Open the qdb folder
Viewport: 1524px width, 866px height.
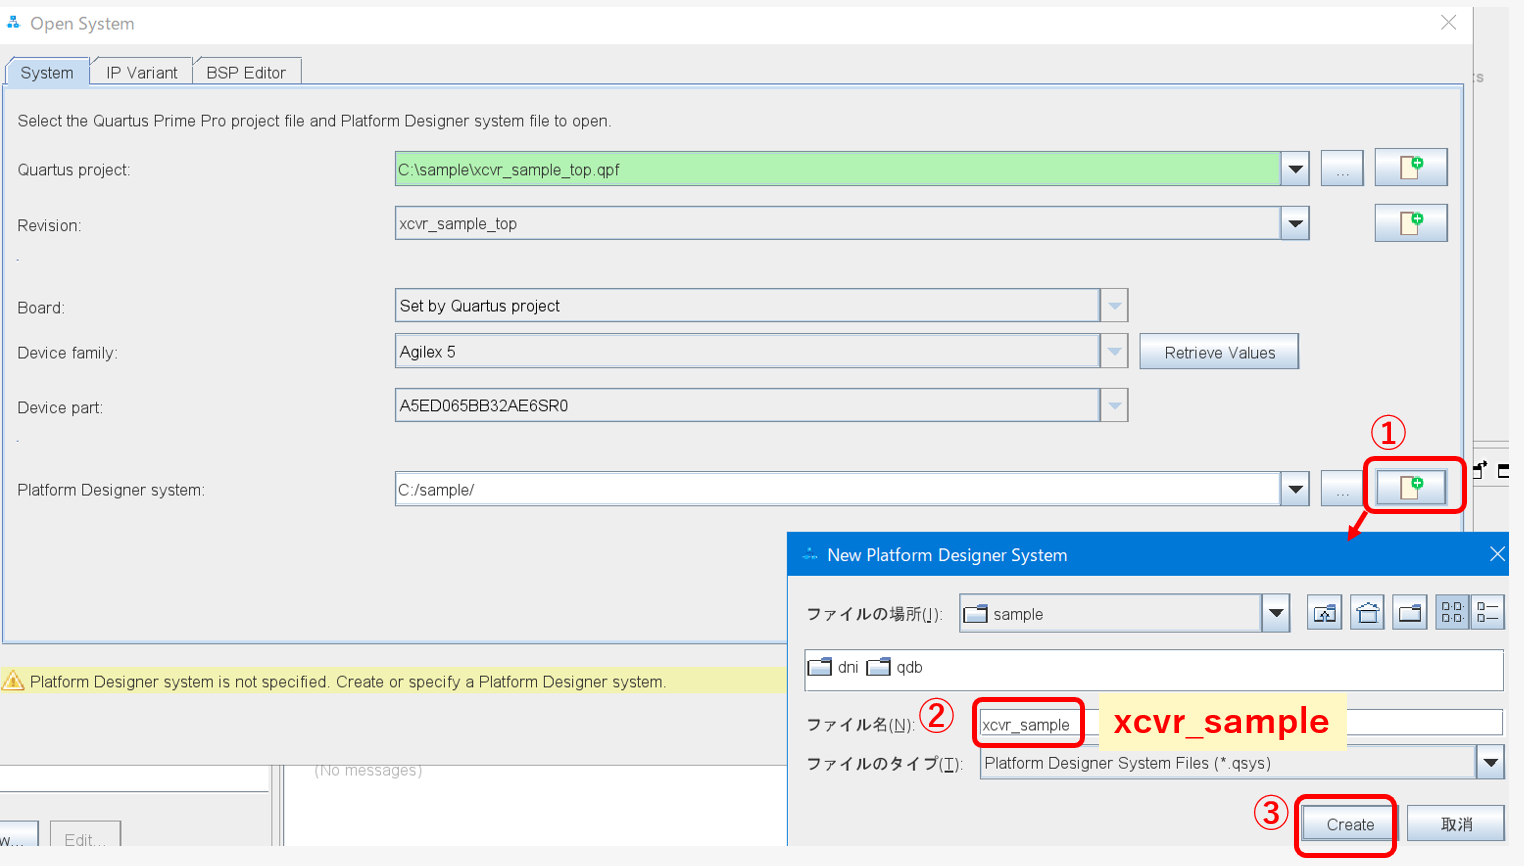click(894, 667)
